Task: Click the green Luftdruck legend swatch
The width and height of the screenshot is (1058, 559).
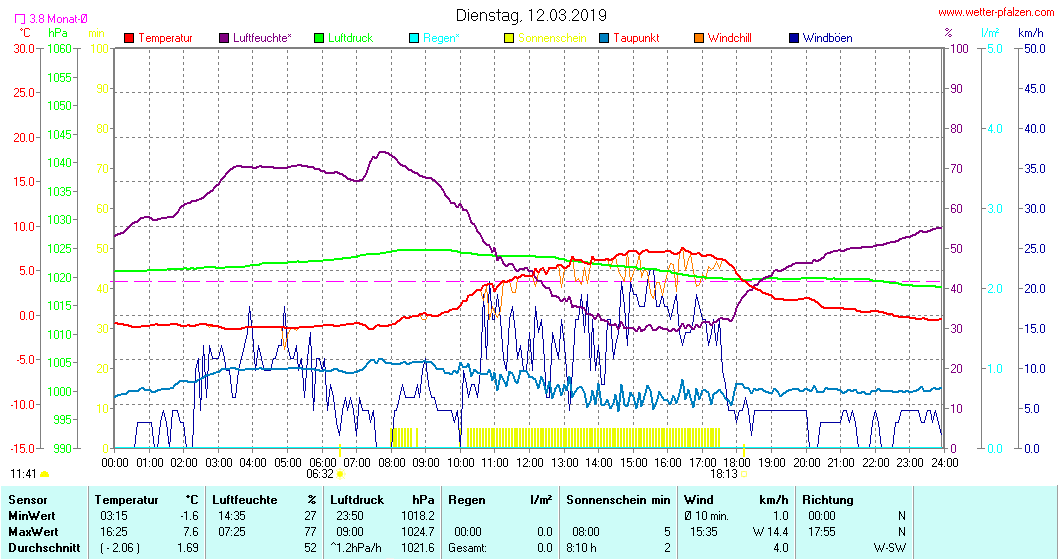Action: click(x=319, y=38)
